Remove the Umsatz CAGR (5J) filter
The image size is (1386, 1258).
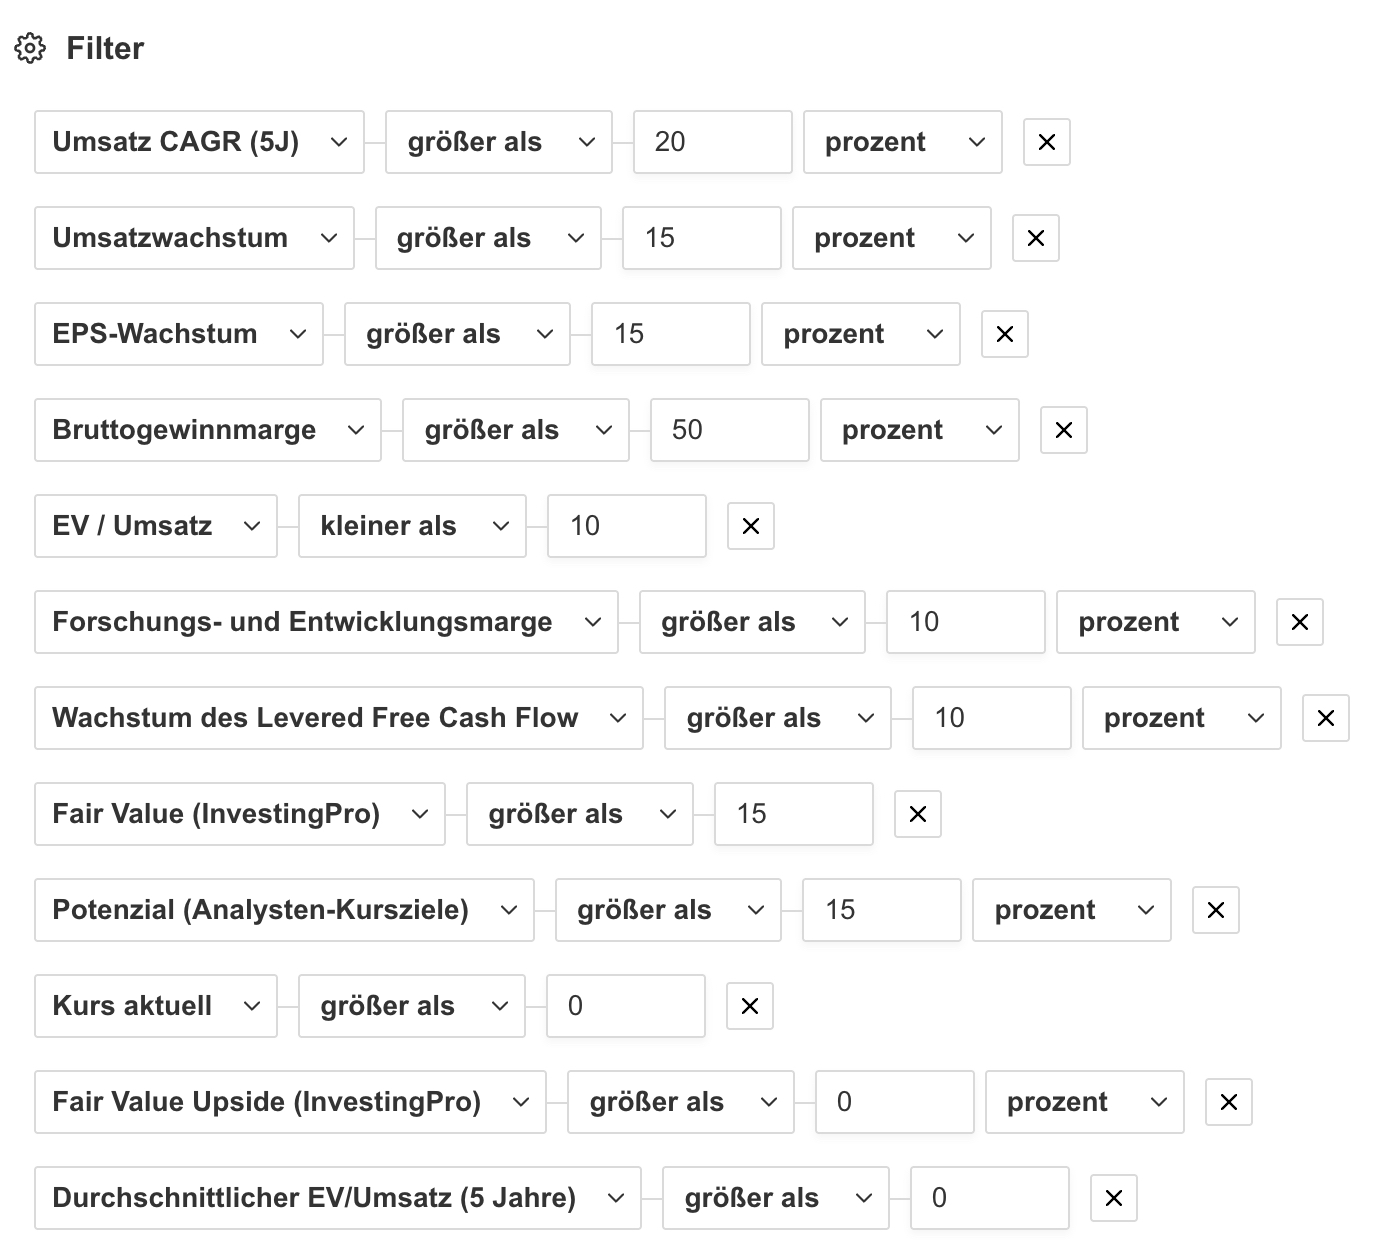[x=1047, y=142]
